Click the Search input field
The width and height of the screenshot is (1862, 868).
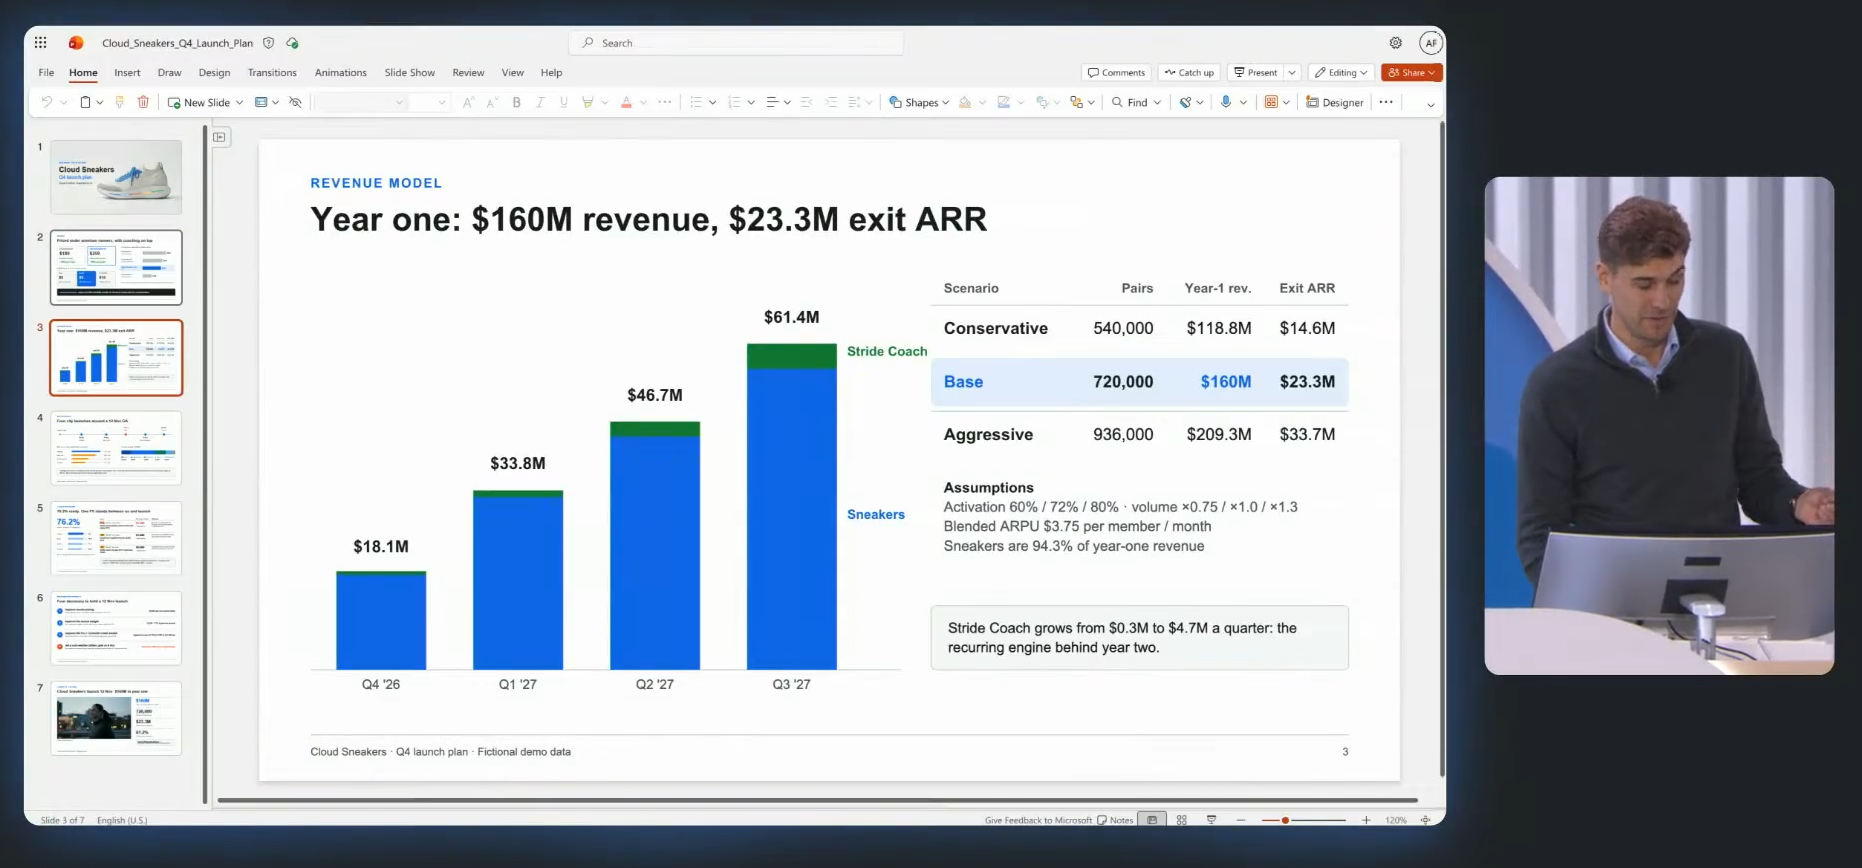[736, 43]
